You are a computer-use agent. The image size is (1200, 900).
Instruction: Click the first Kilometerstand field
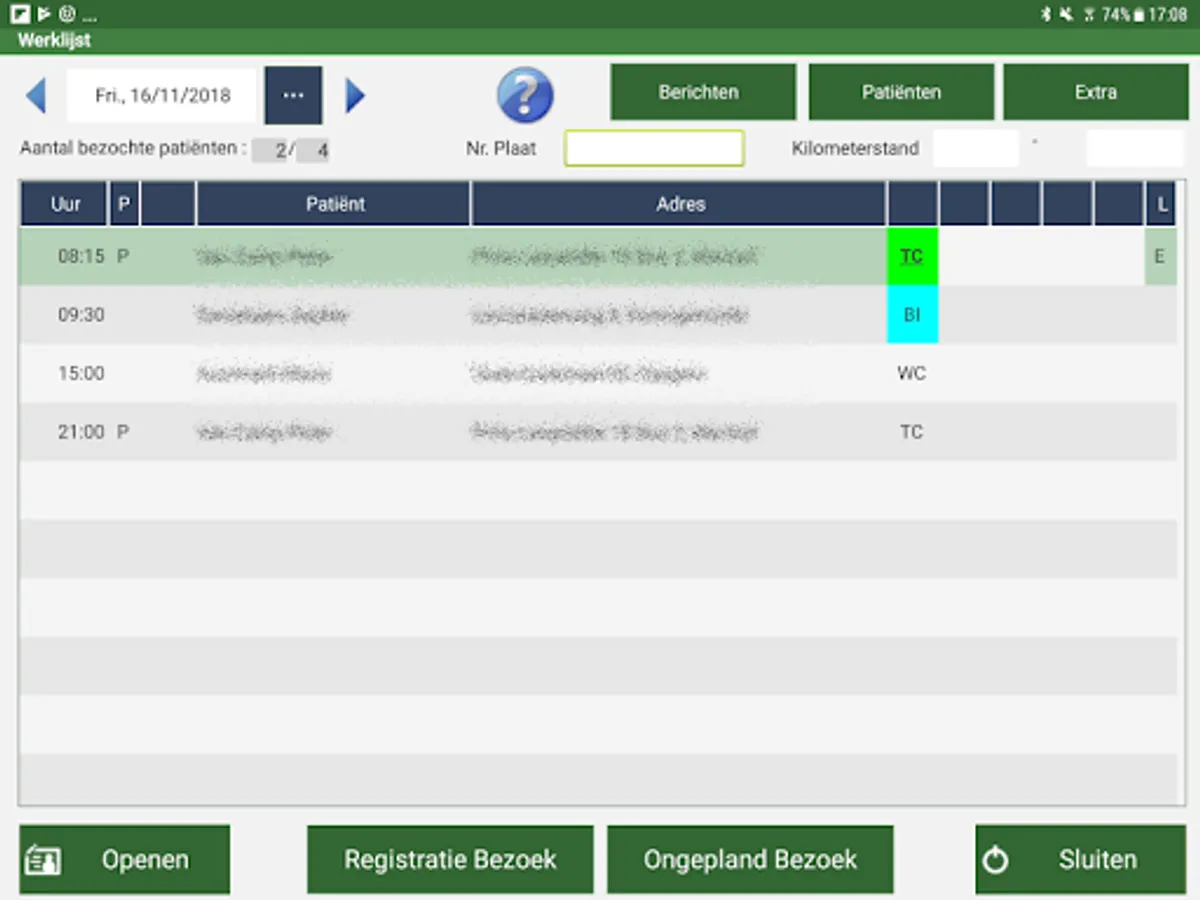(x=976, y=148)
